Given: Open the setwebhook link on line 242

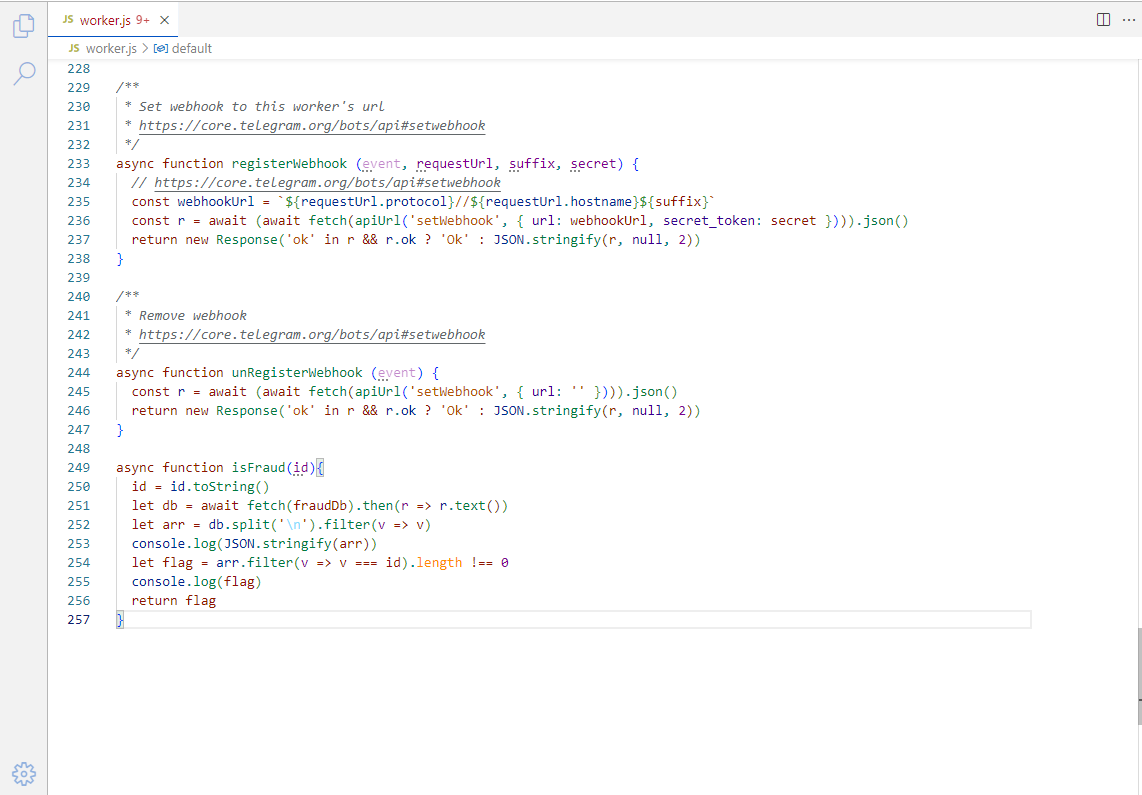Looking at the screenshot, I should point(312,334).
